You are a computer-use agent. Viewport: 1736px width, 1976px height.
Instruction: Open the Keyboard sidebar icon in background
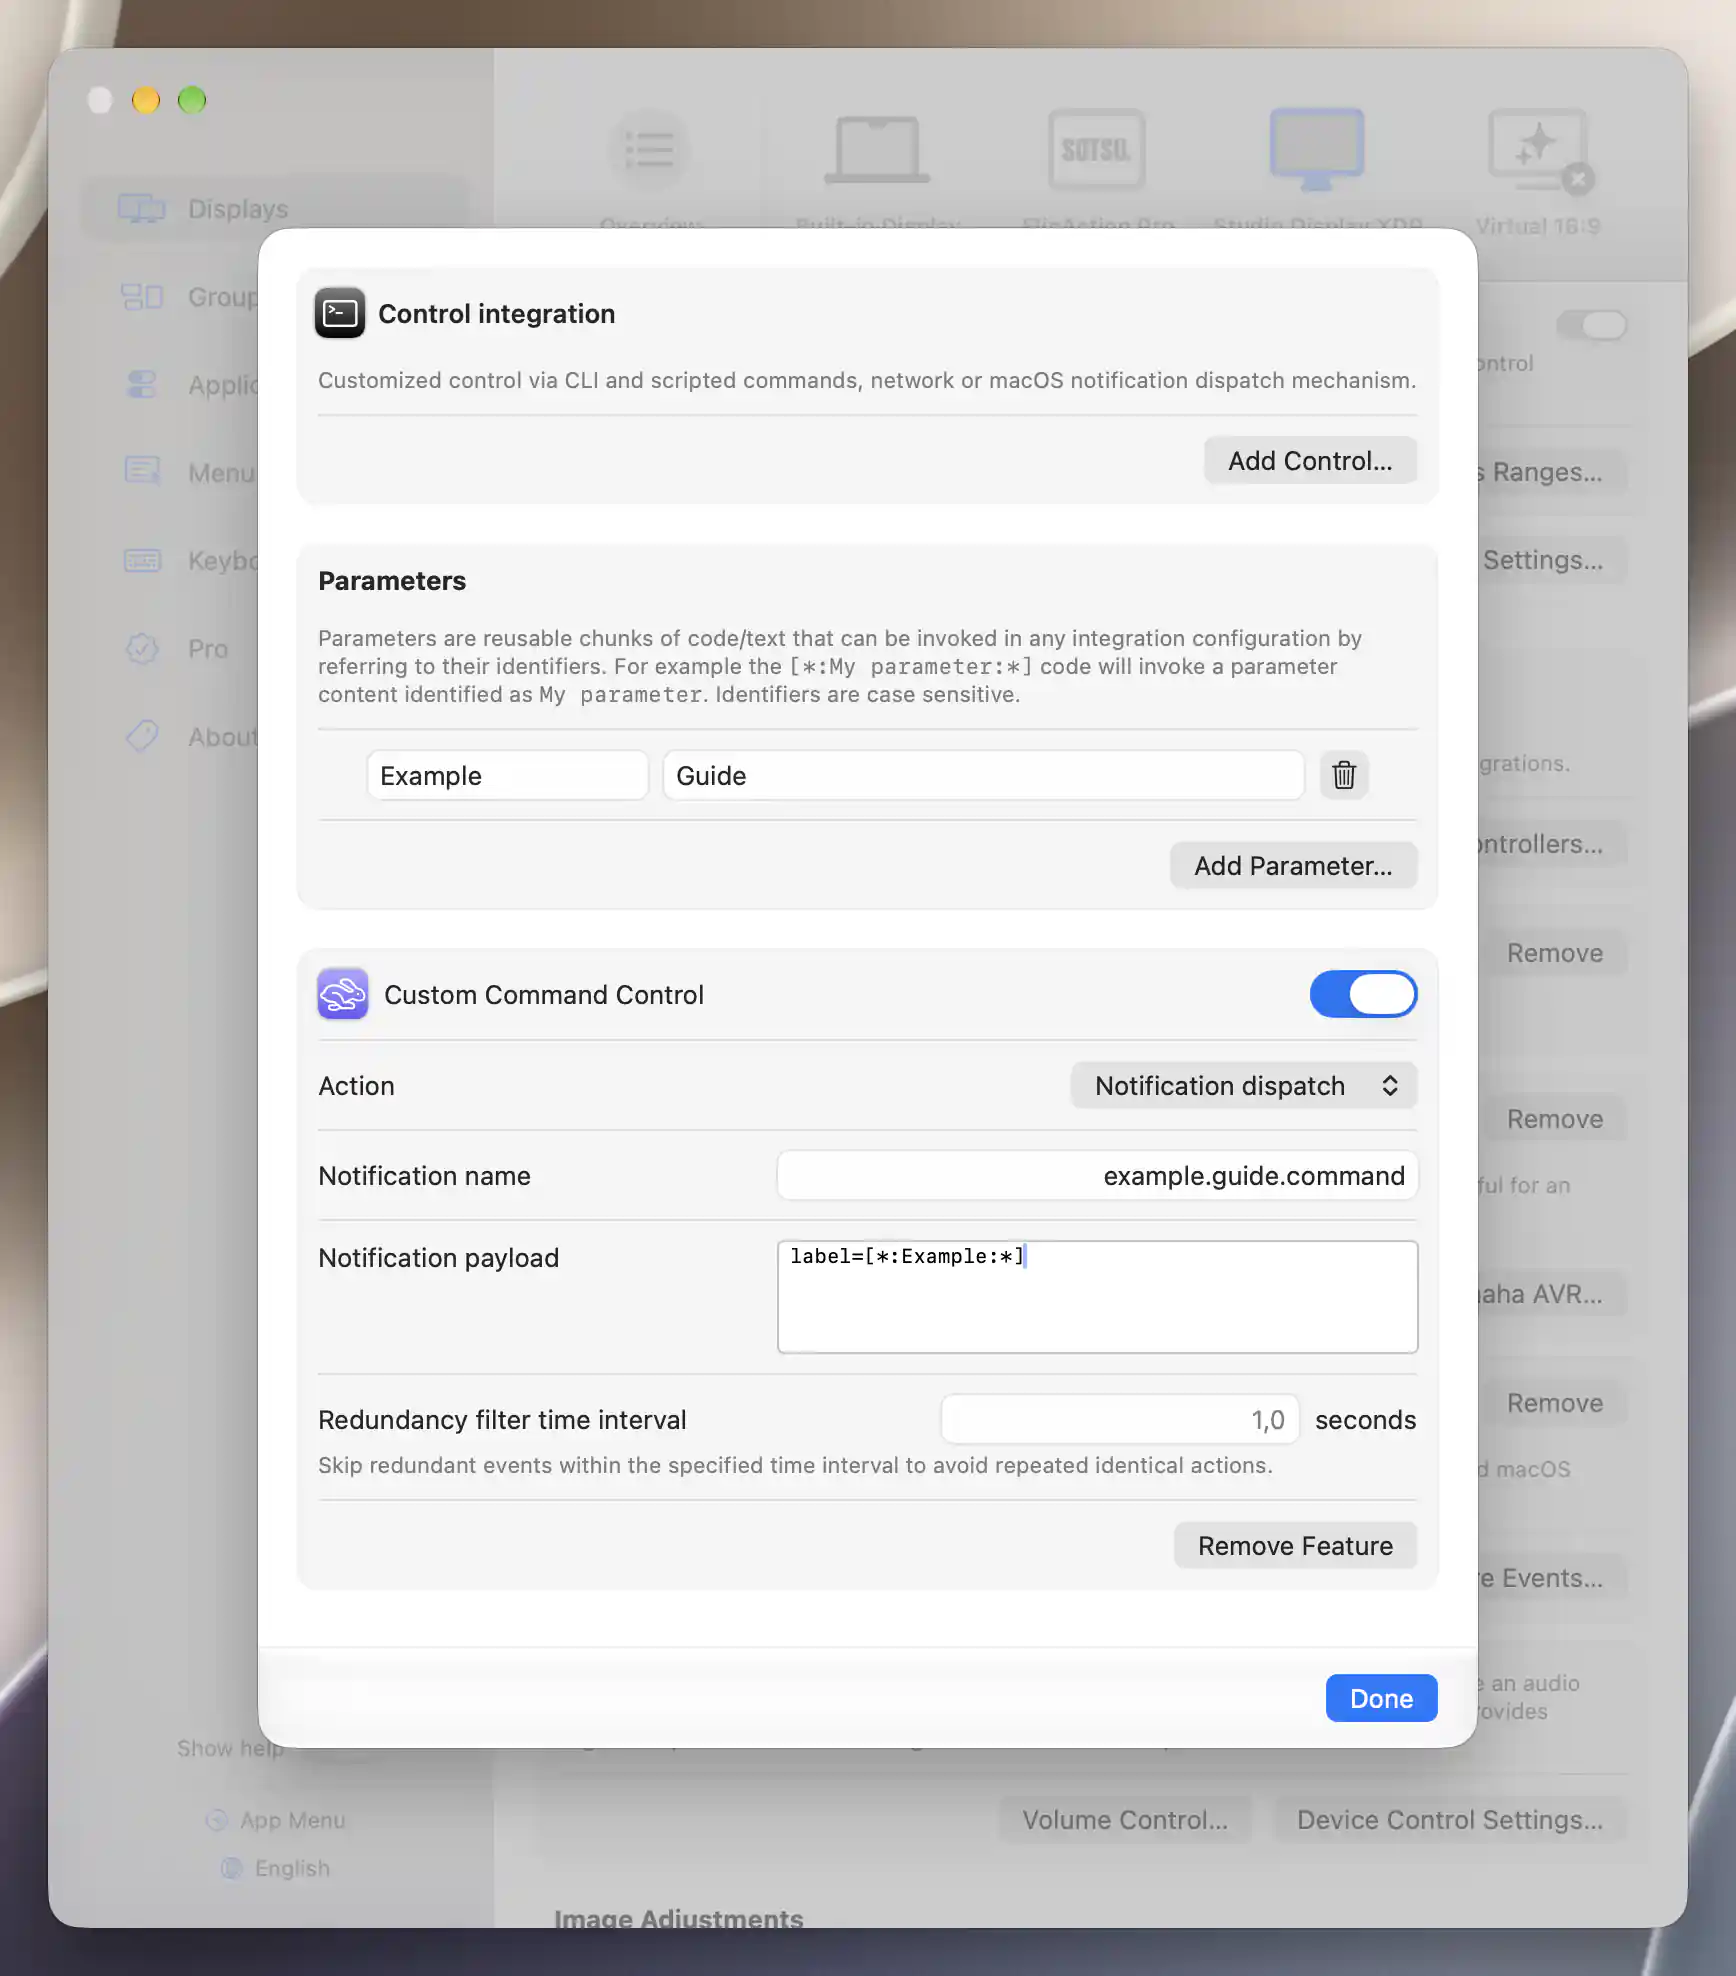[x=142, y=560]
